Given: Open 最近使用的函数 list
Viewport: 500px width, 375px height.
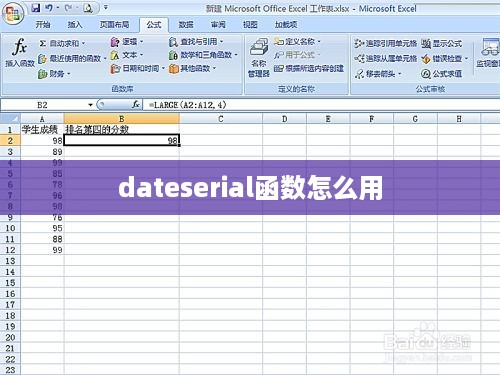Looking at the screenshot, I should (72, 59).
